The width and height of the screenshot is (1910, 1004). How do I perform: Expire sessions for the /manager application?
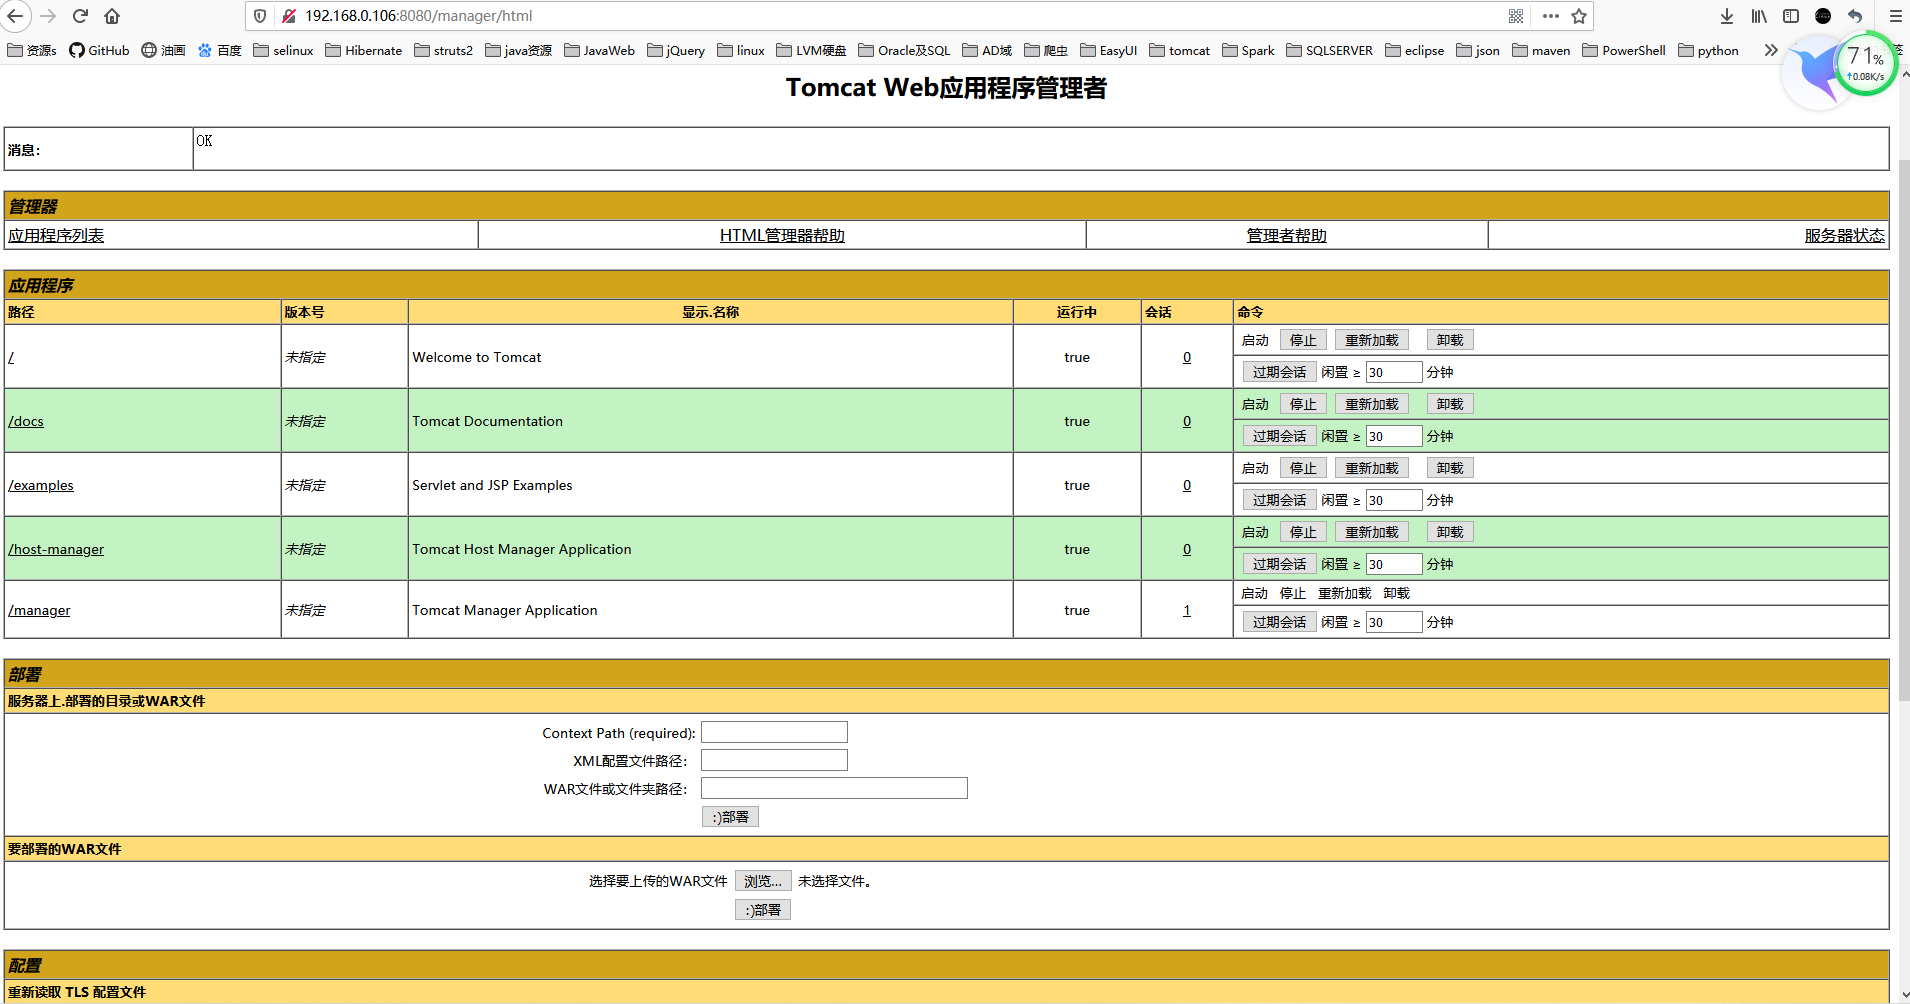tap(1279, 622)
